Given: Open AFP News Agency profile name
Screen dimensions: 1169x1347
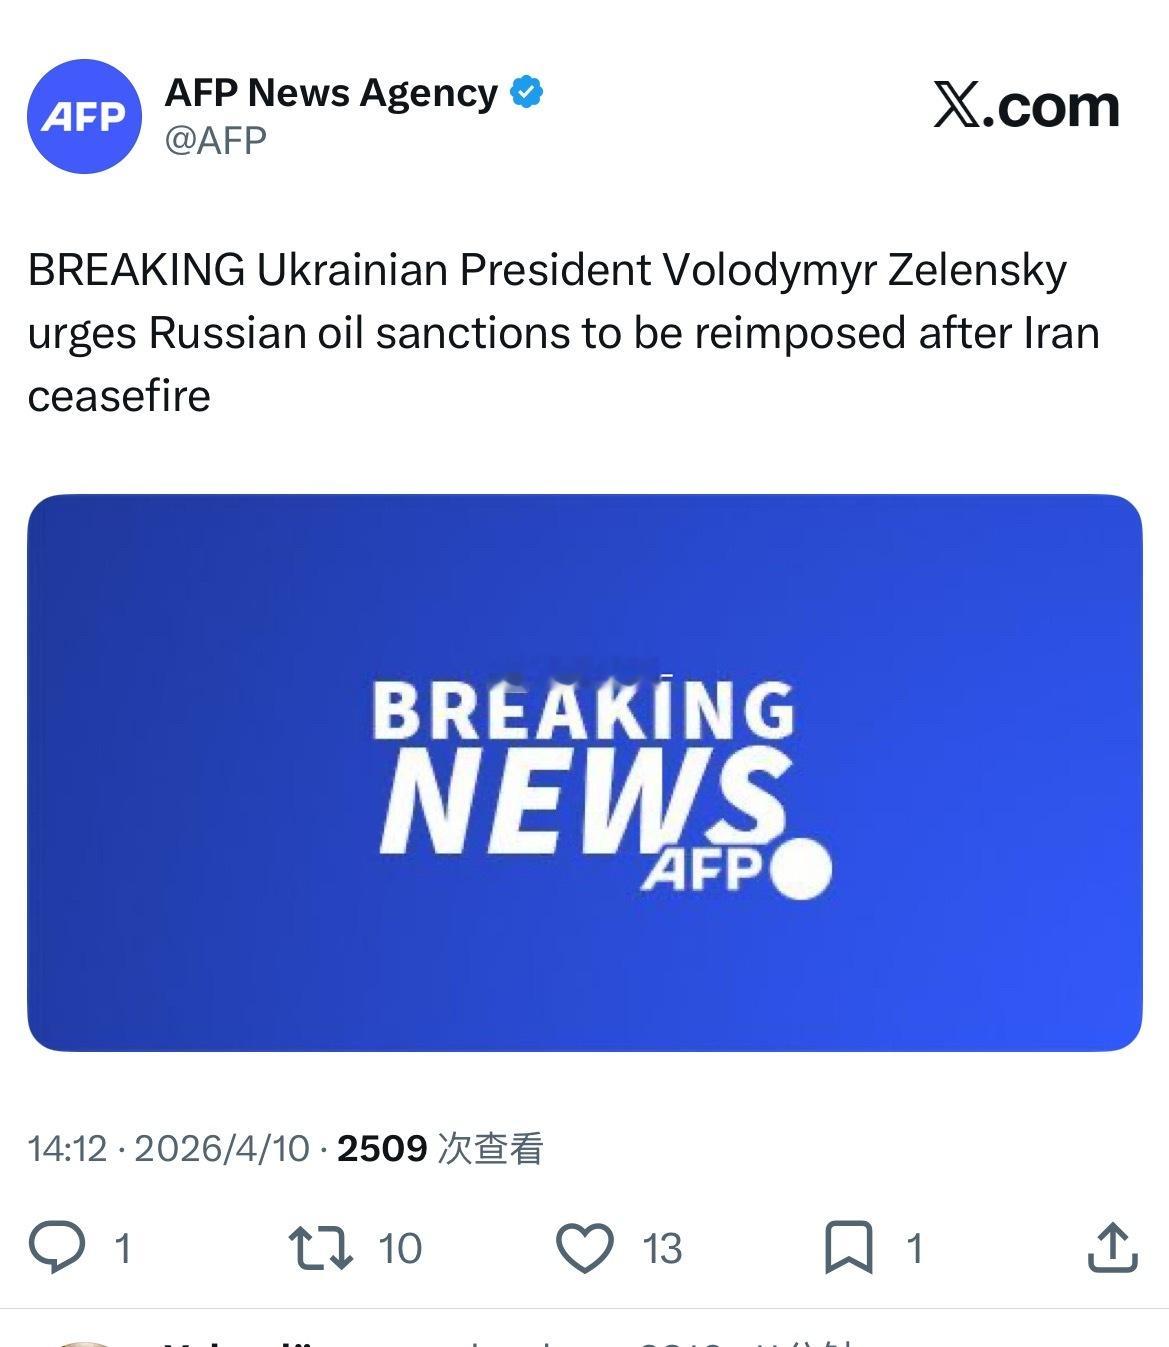Looking at the screenshot, I should (331, 93).
